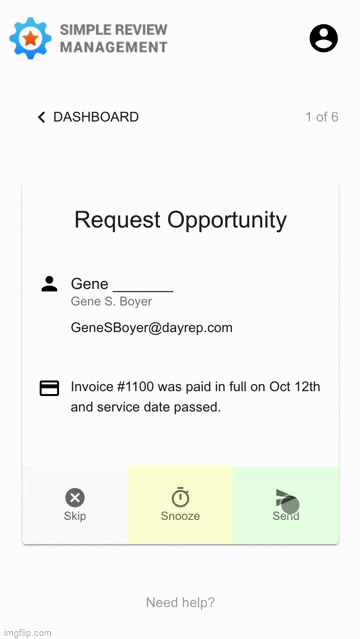This screenshot has width=360, height=639.
Task: Click the Simple Review Management title
Action: coord(114,38)
